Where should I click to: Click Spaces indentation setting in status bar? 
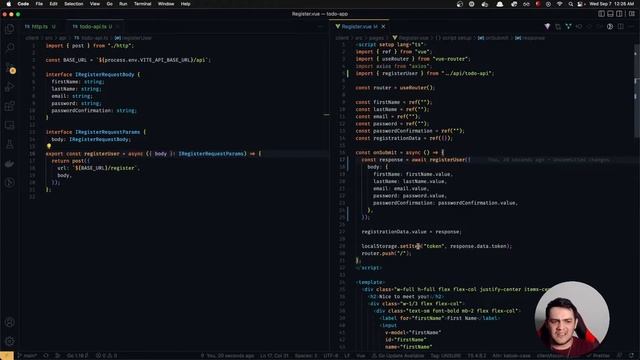click(305, 356)
